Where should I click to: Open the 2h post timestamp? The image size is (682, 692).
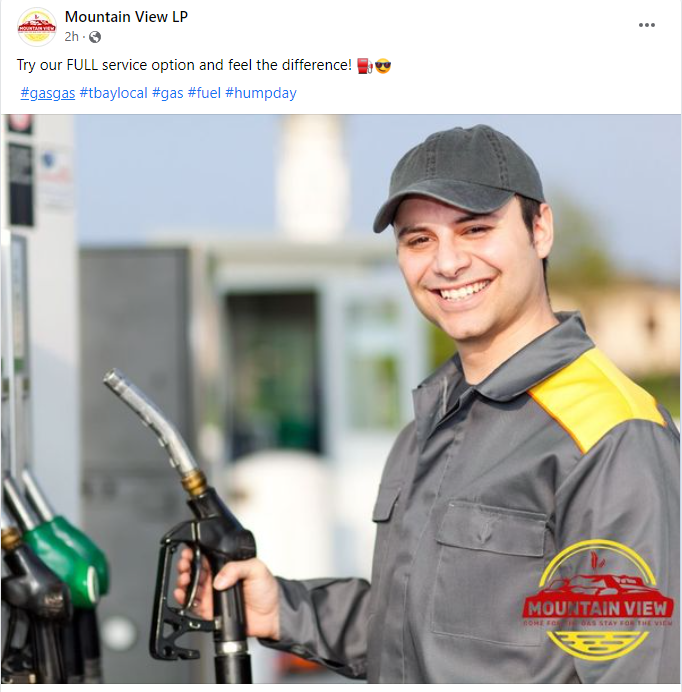72,37
